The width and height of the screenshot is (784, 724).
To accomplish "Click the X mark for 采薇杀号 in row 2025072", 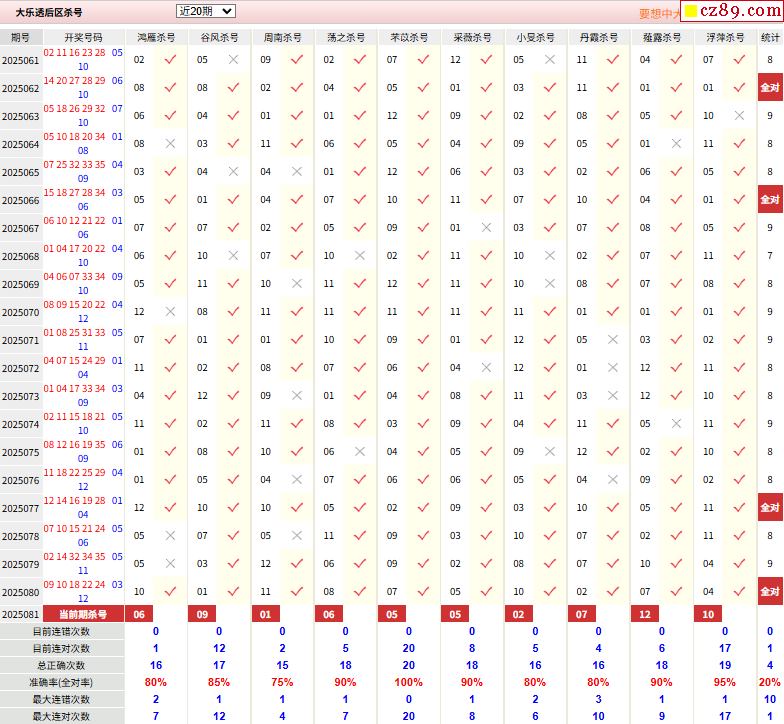I will point(486,368).
